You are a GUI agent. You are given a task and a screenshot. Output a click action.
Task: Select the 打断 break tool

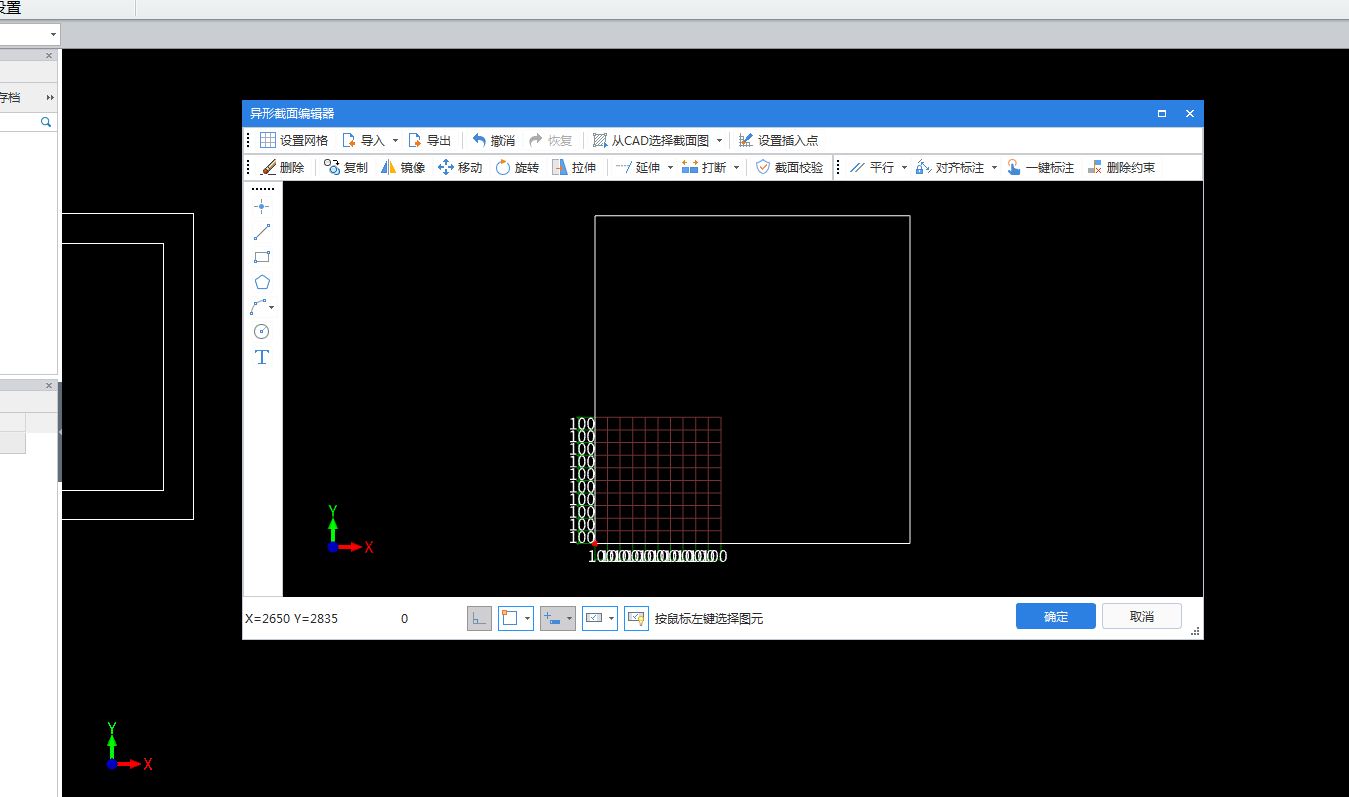point(704,167)
